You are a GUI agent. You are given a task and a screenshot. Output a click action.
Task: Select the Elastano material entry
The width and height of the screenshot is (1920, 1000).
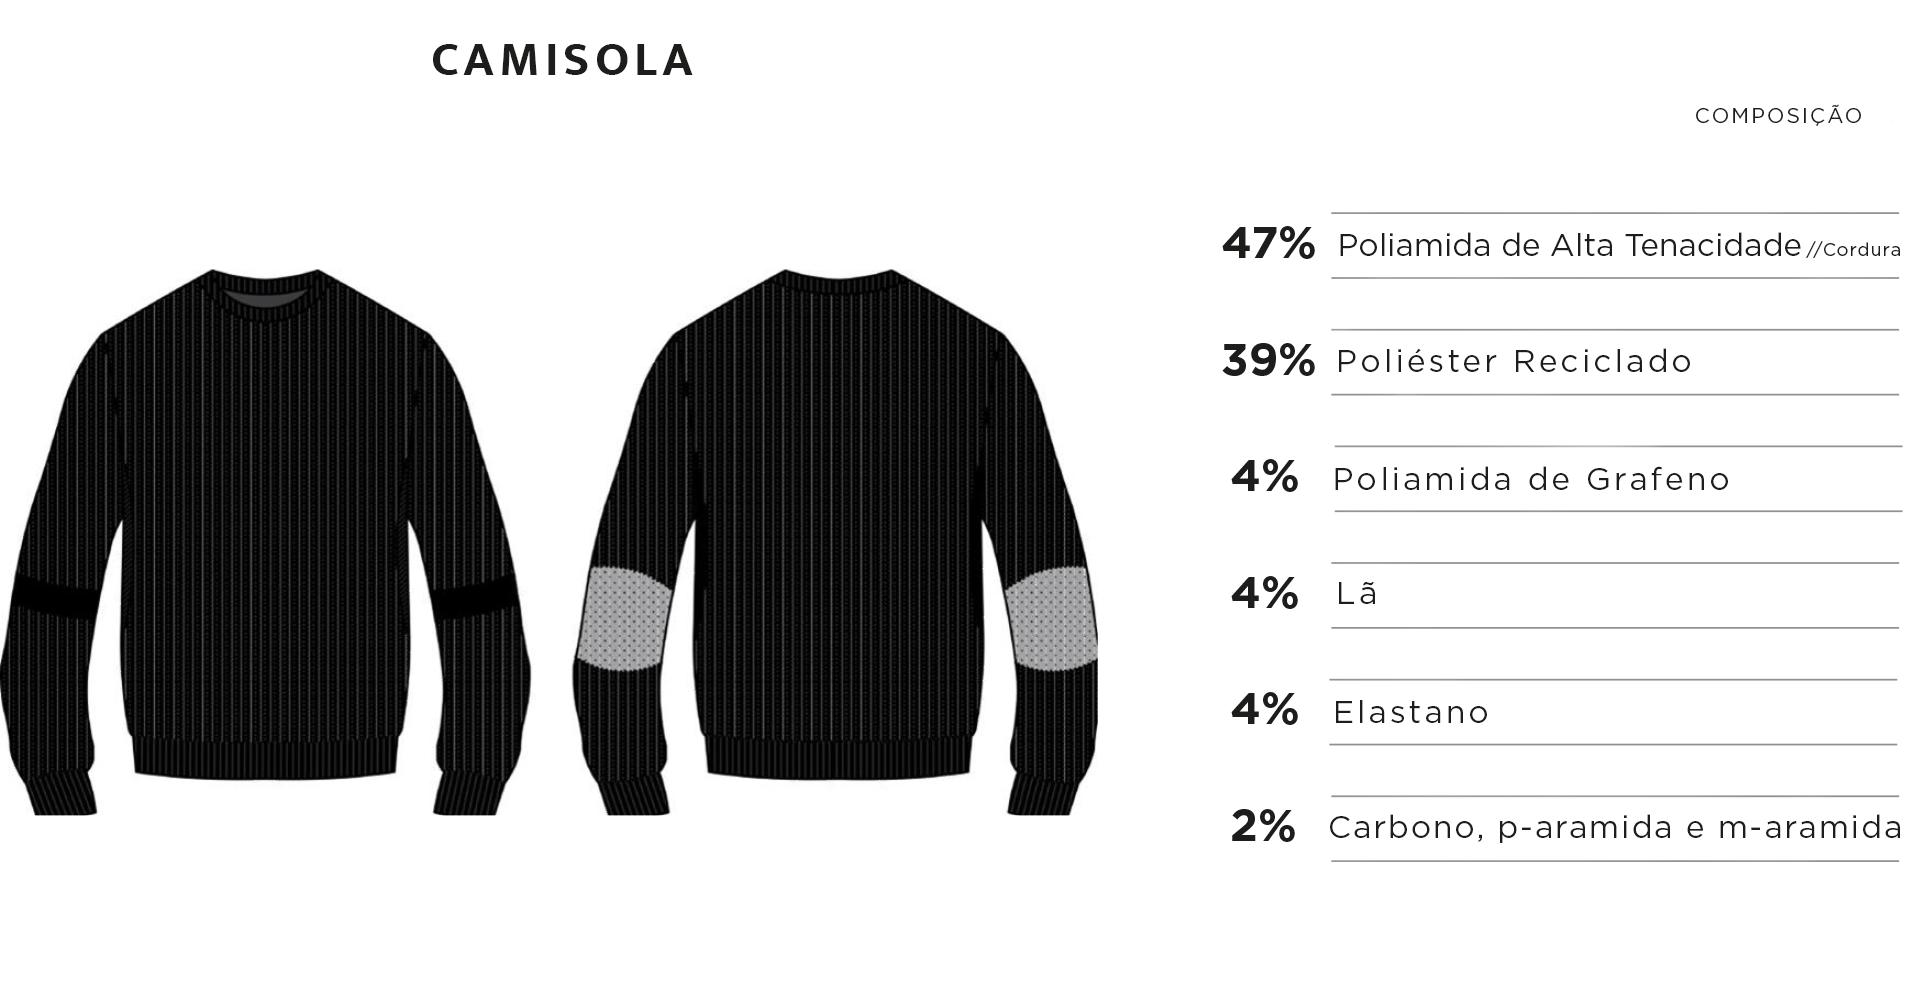click(1411, 712)
